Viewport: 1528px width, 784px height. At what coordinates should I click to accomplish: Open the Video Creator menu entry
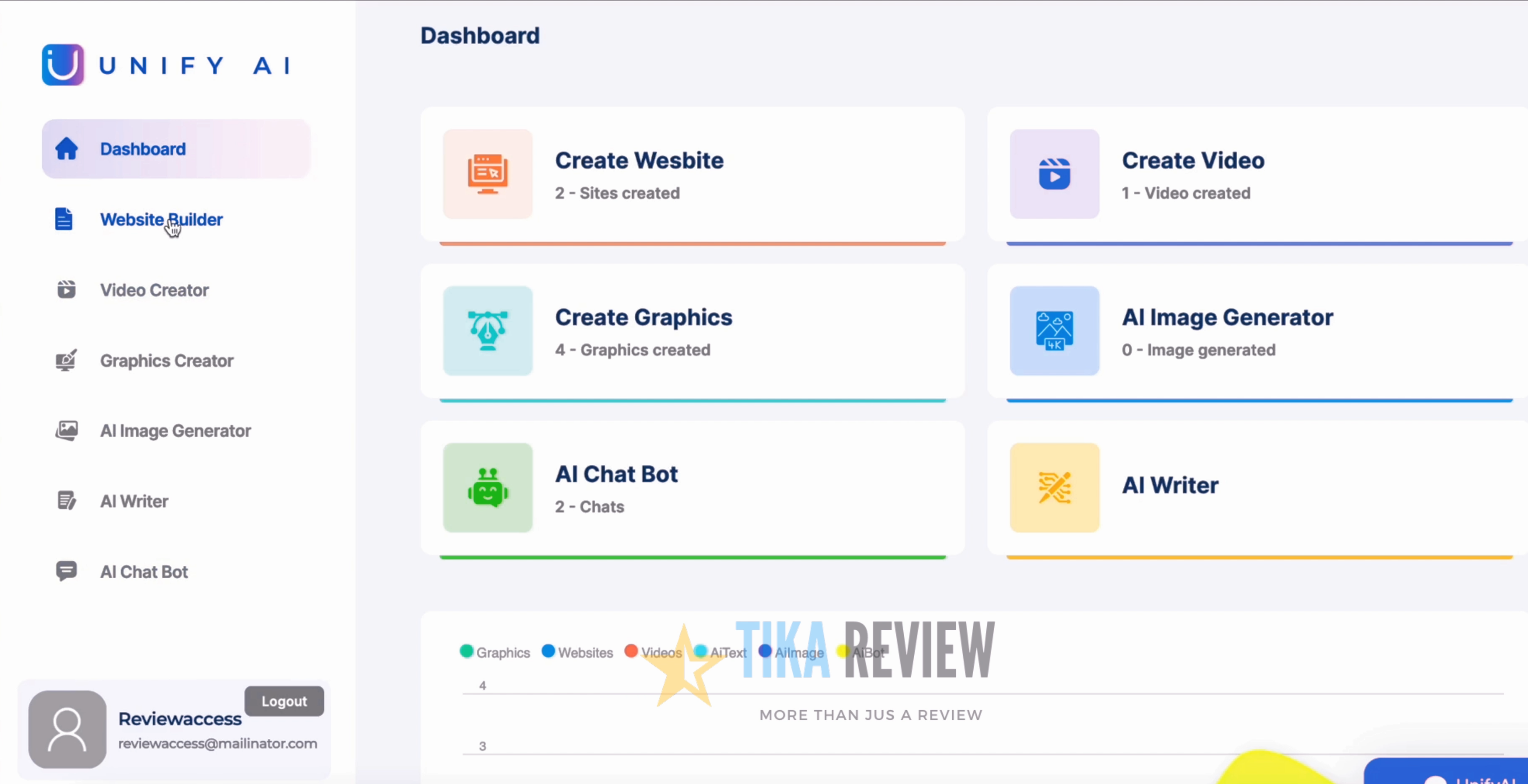pyautogui.click(x=154, y=290)
